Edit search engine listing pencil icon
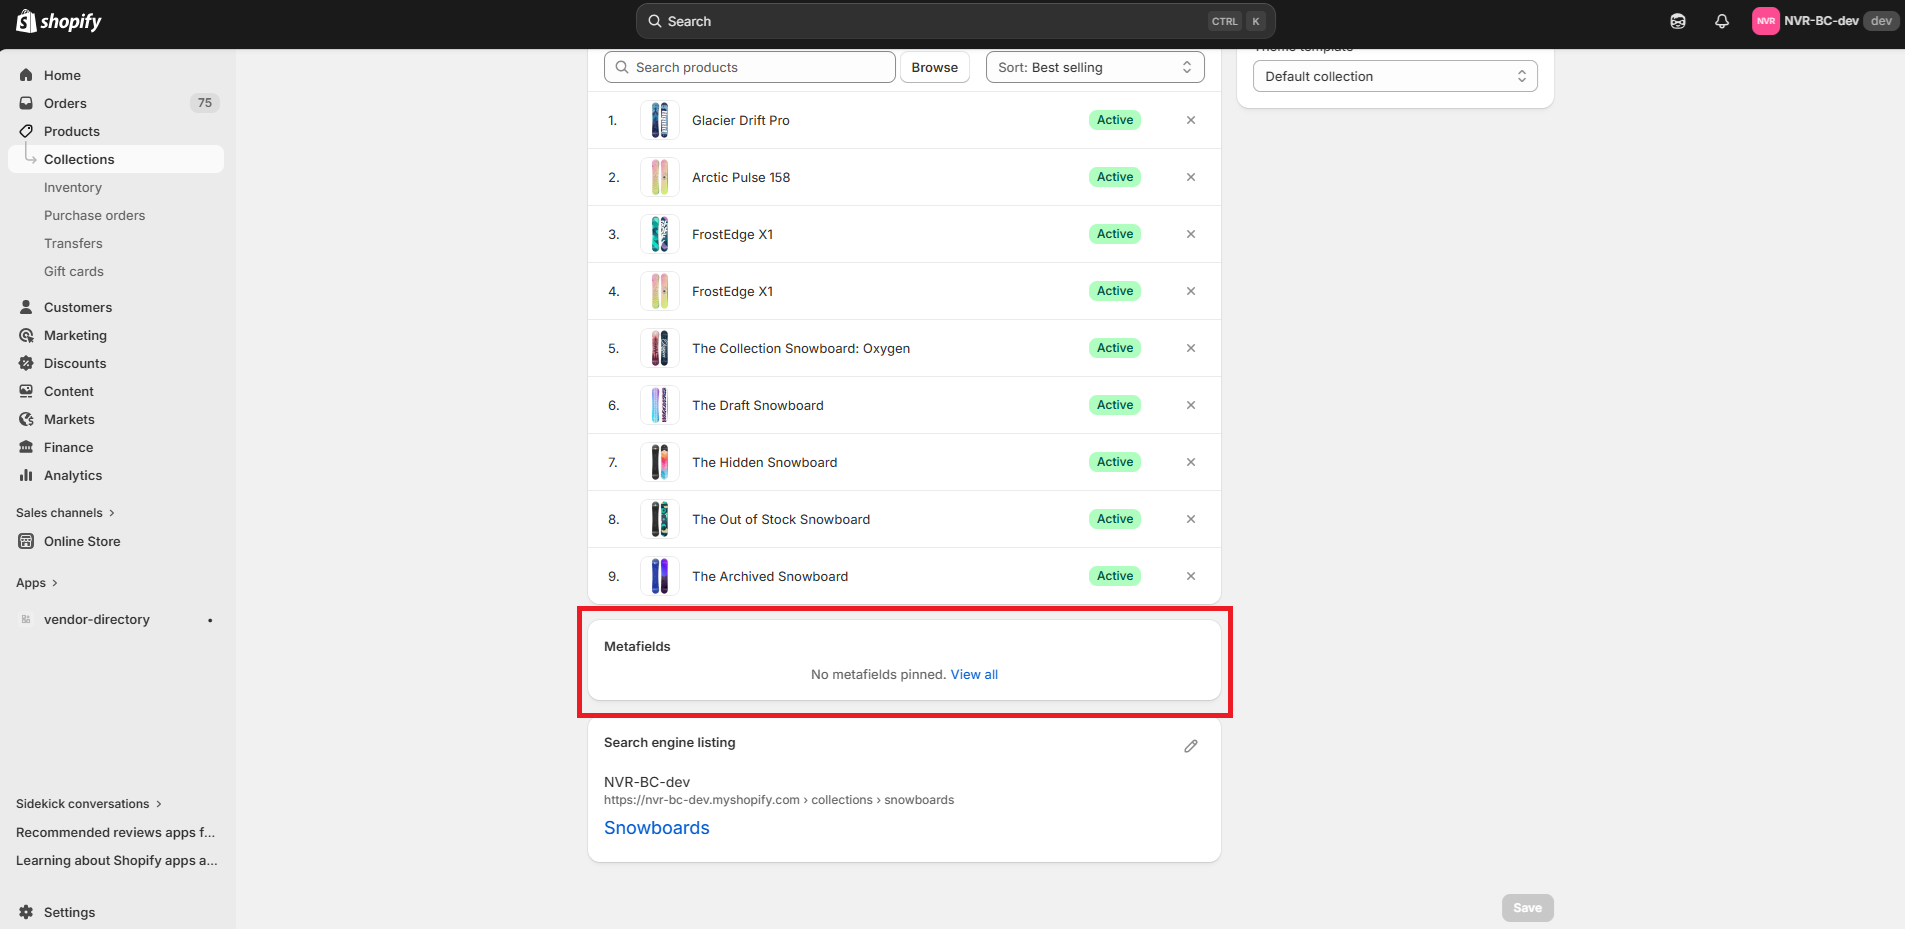The height and width of the screenshot is (929, 1905). (1191, 746)
